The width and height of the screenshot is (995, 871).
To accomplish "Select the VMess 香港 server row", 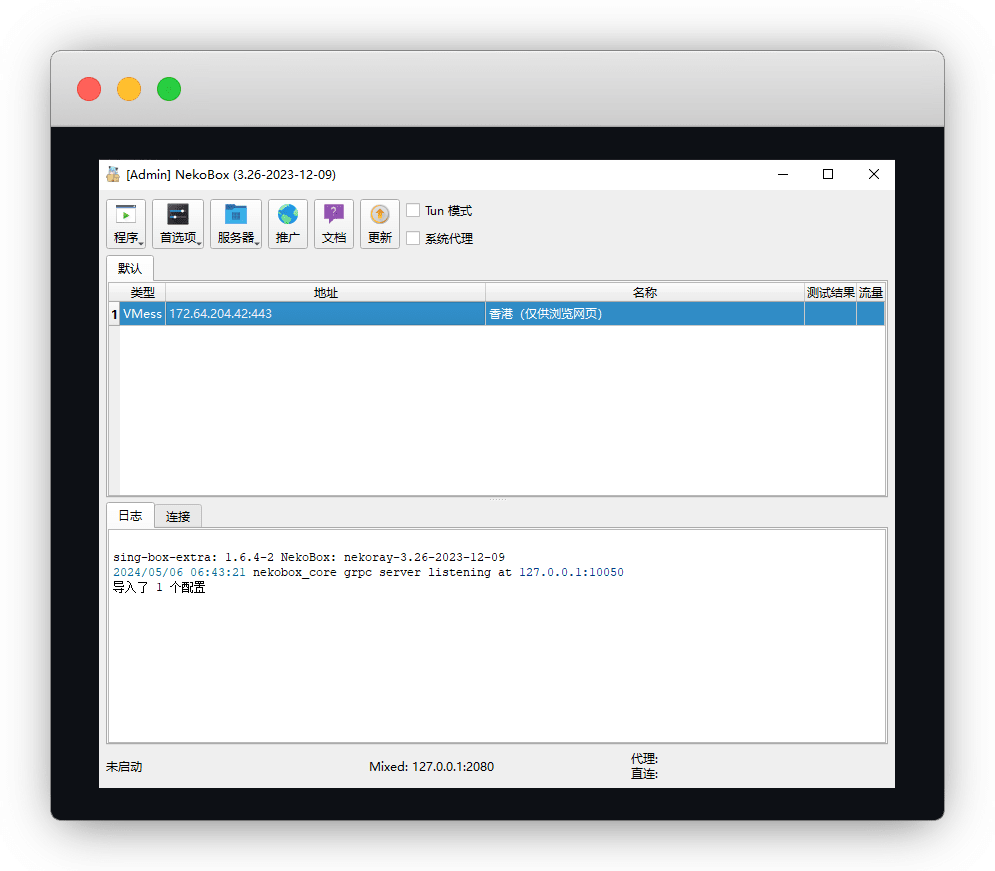I will 500,314.
